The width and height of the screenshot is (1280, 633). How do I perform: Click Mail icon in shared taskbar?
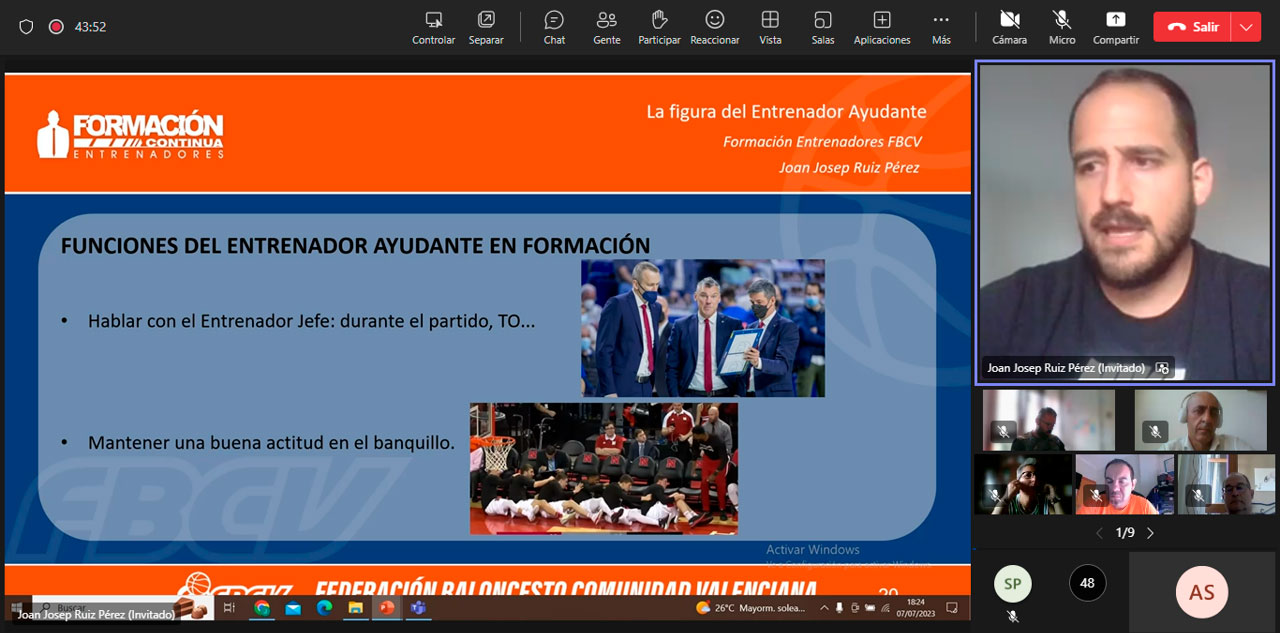pos(293,607)
